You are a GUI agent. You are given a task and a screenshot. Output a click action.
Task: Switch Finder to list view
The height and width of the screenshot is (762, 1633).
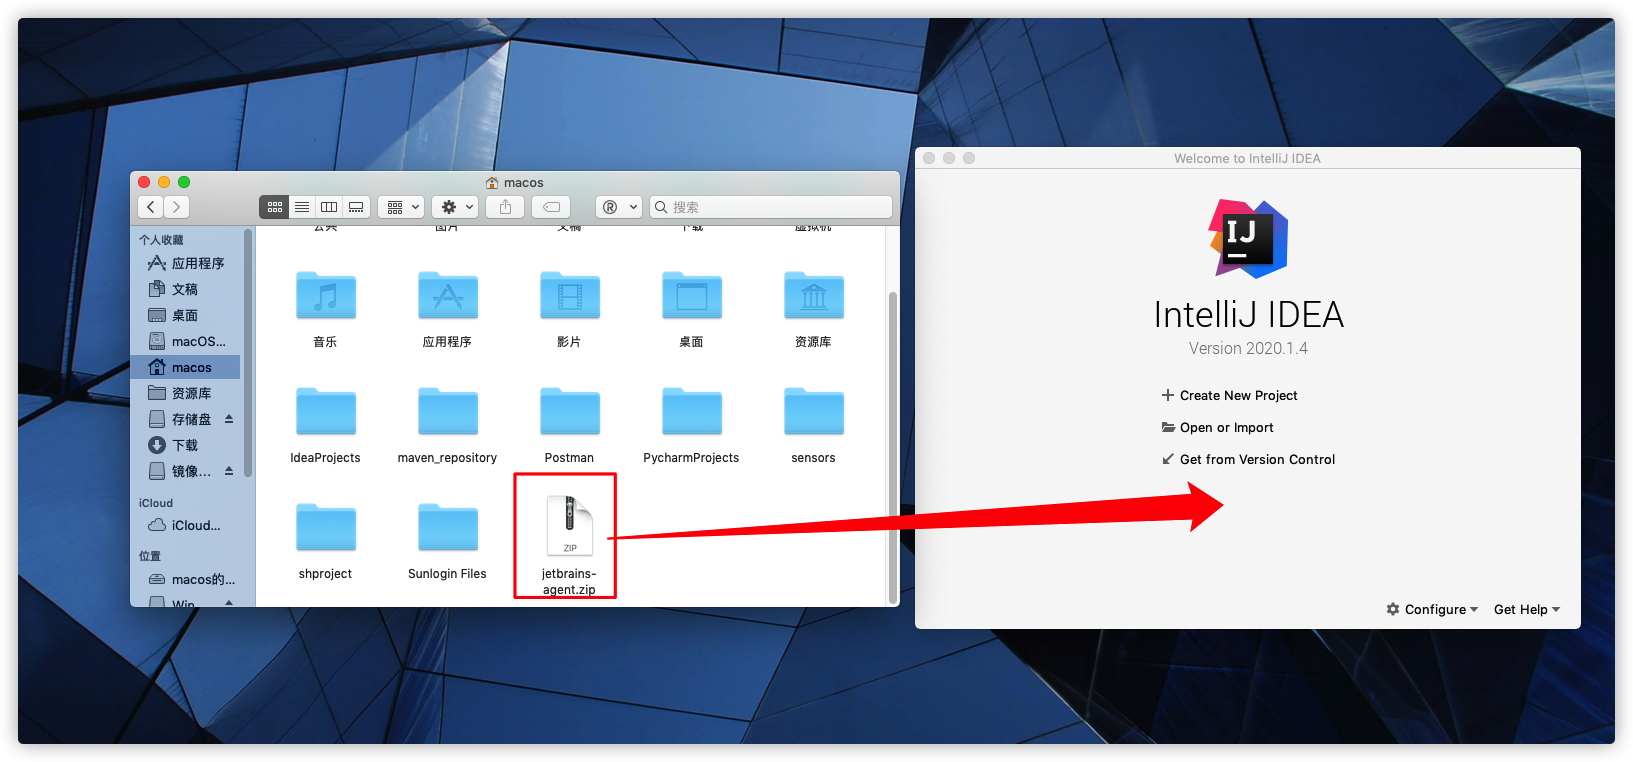(301, 207)
